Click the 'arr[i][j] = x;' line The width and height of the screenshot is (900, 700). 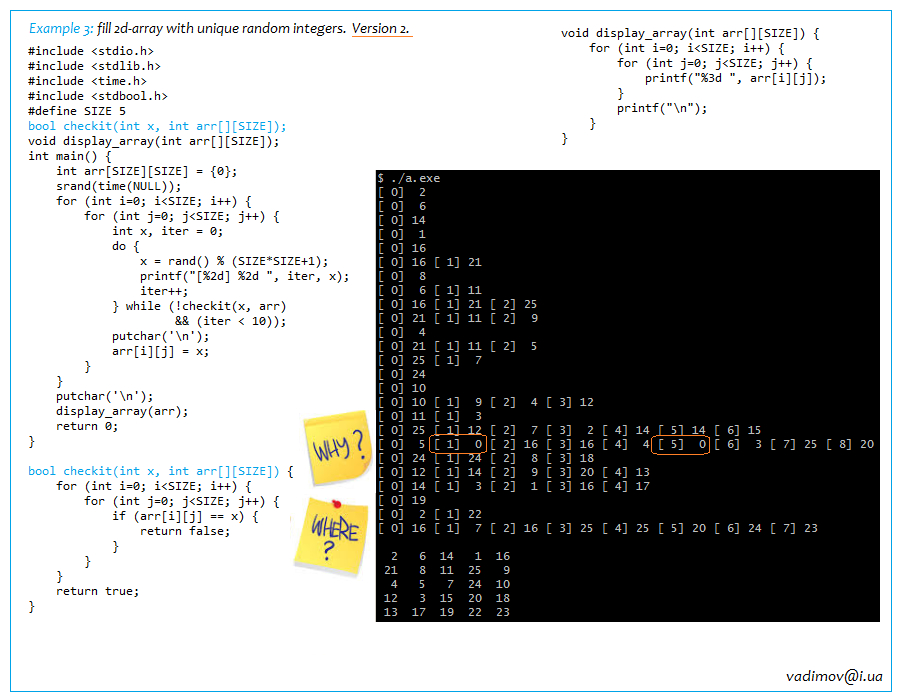click(x=160, y=351)
